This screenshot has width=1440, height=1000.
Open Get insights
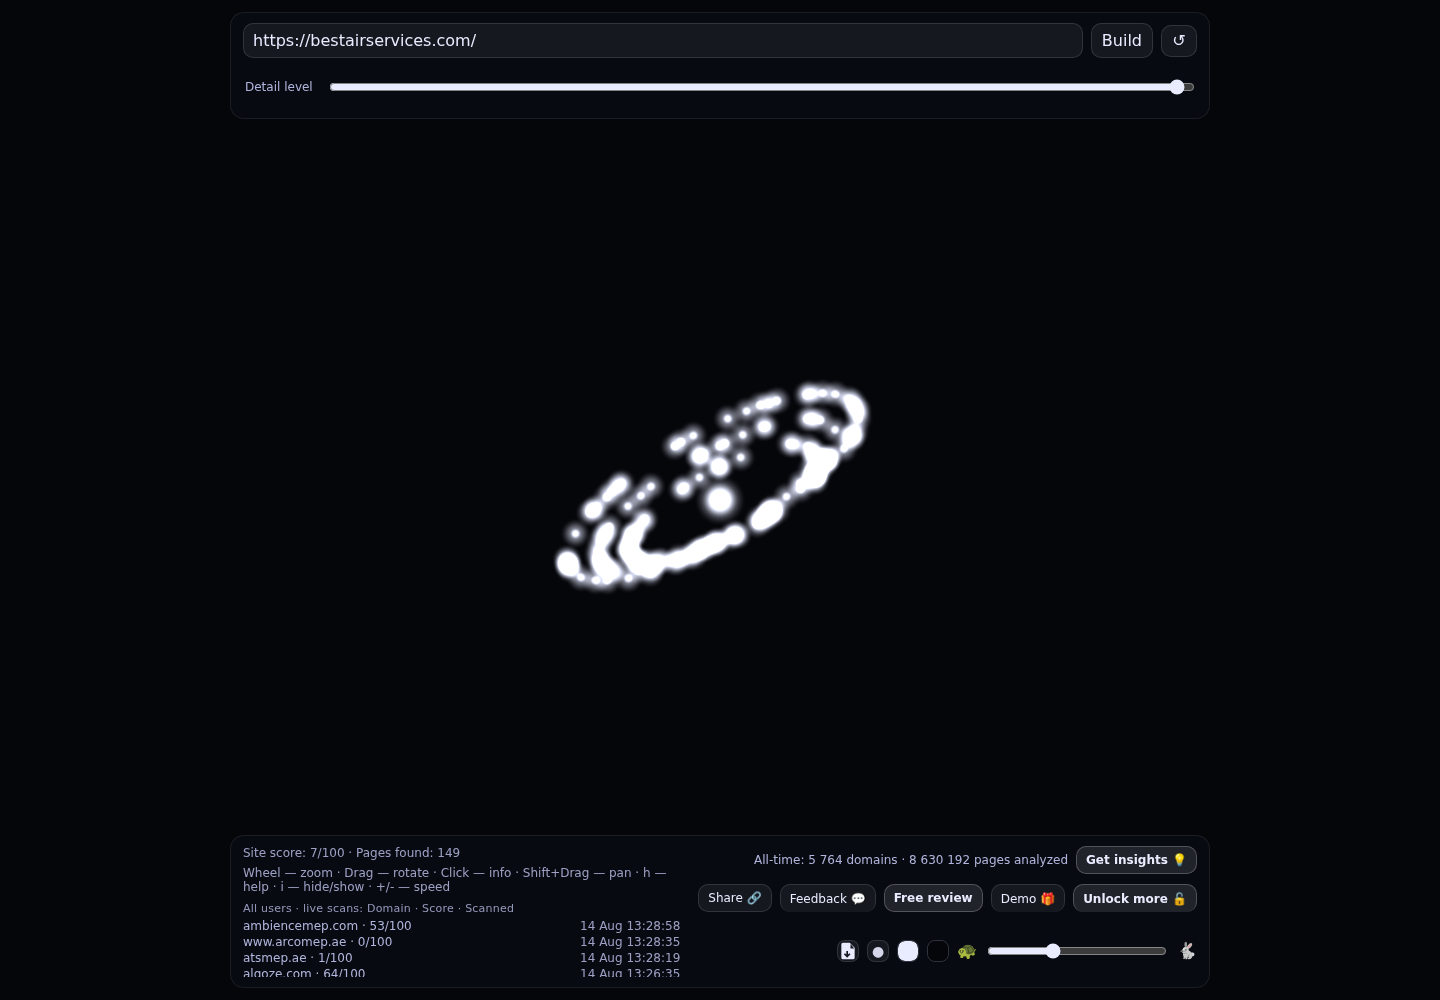(x=1136, y=860)
